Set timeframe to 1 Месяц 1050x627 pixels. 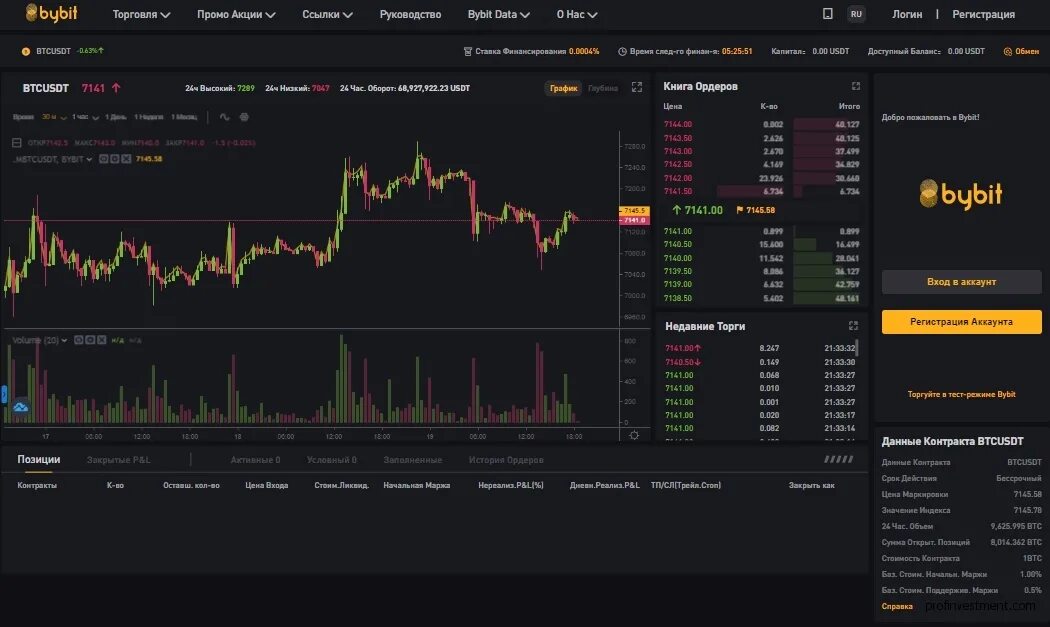[x=184, y=117]
